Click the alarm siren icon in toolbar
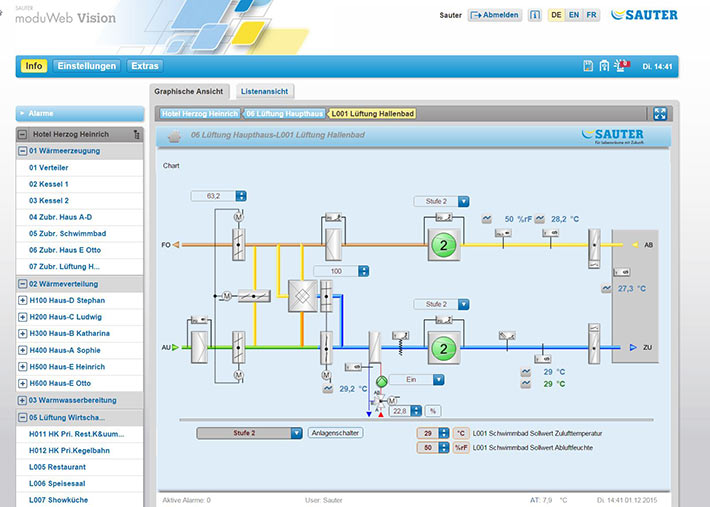 [x=621, y=66]
